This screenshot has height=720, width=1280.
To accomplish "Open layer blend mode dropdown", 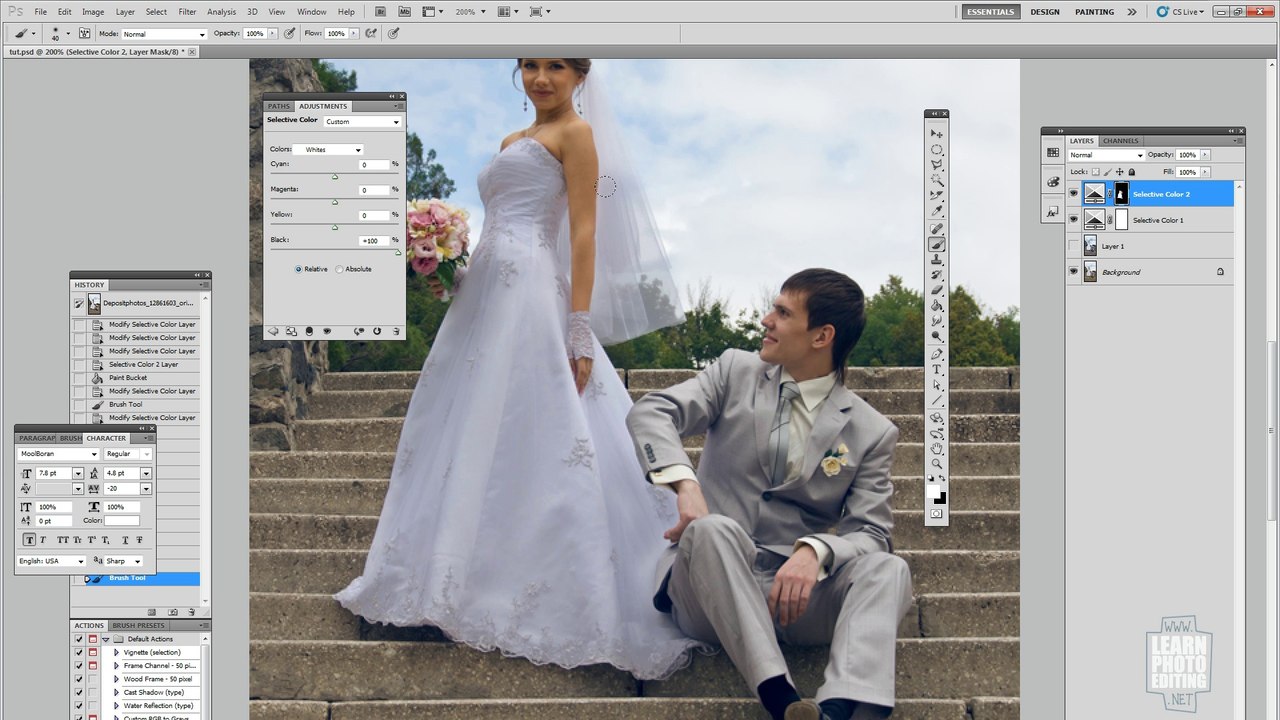I will click(1106, 155).
